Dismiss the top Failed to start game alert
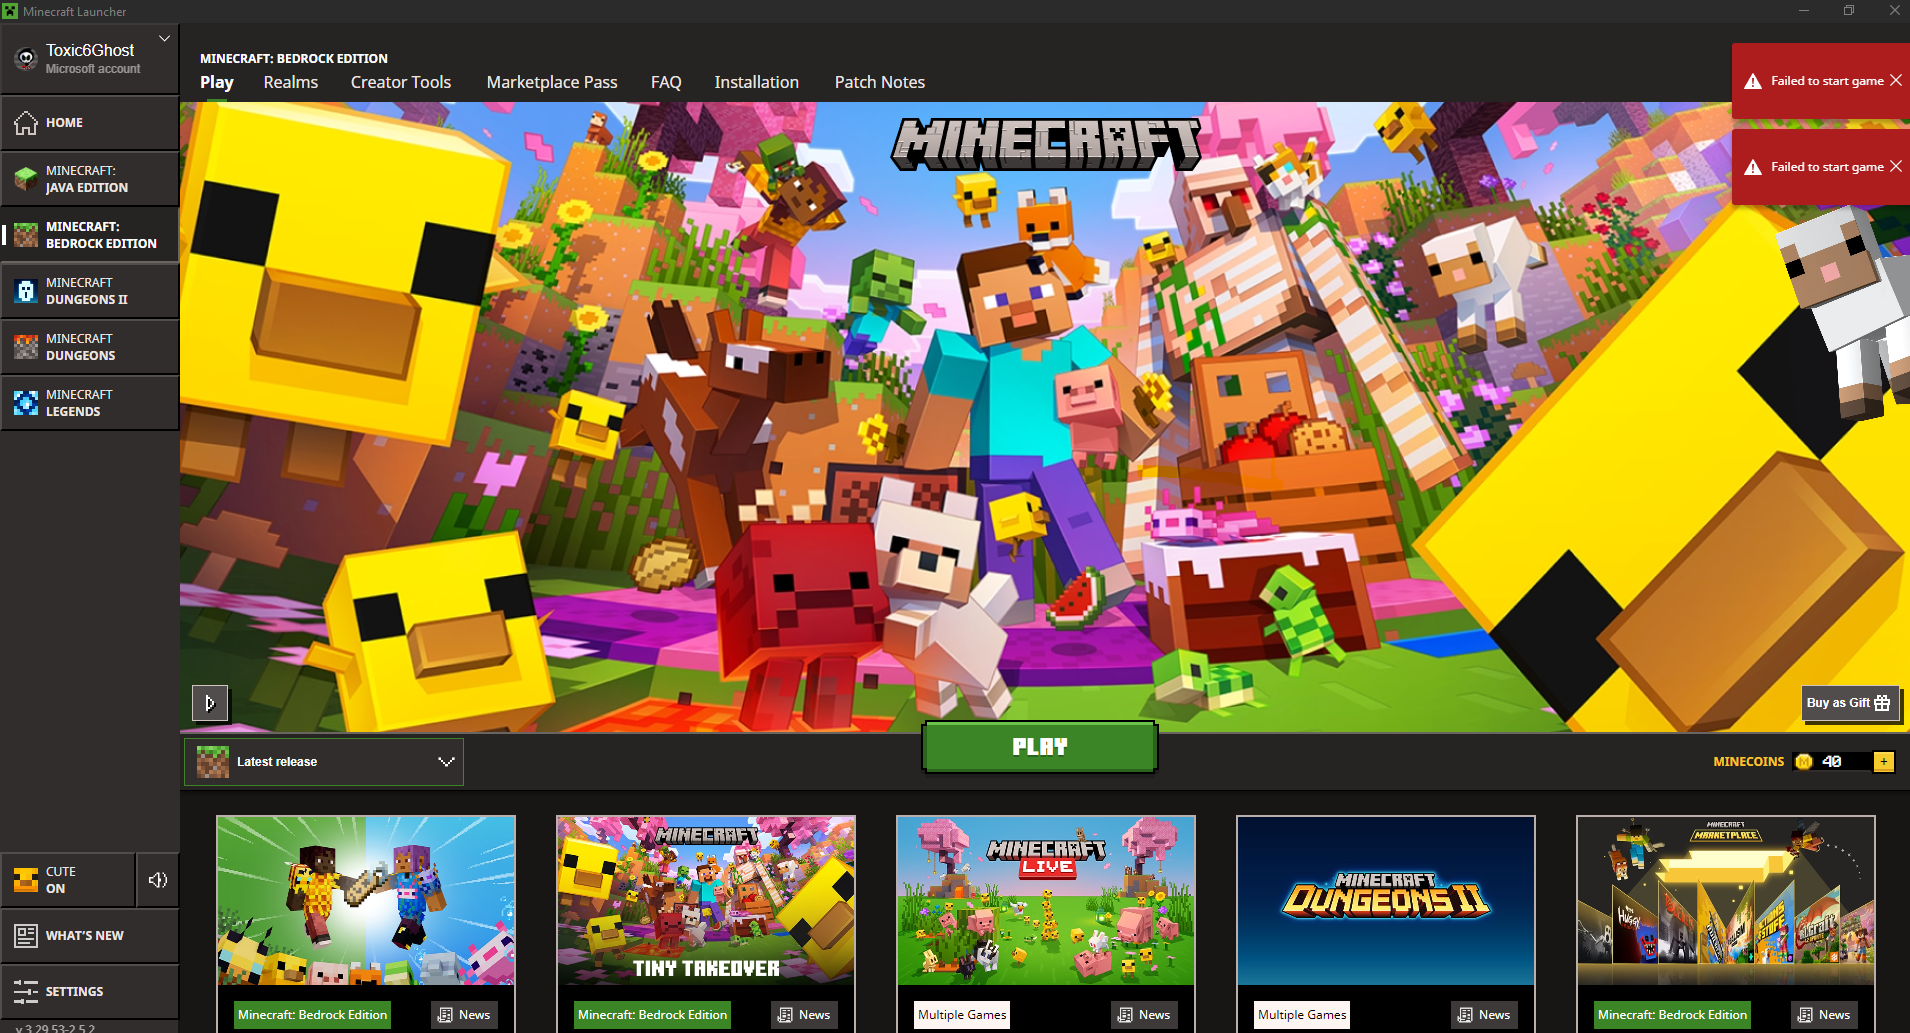The image size is (1910, 1033). click(x=1896, y=81)
